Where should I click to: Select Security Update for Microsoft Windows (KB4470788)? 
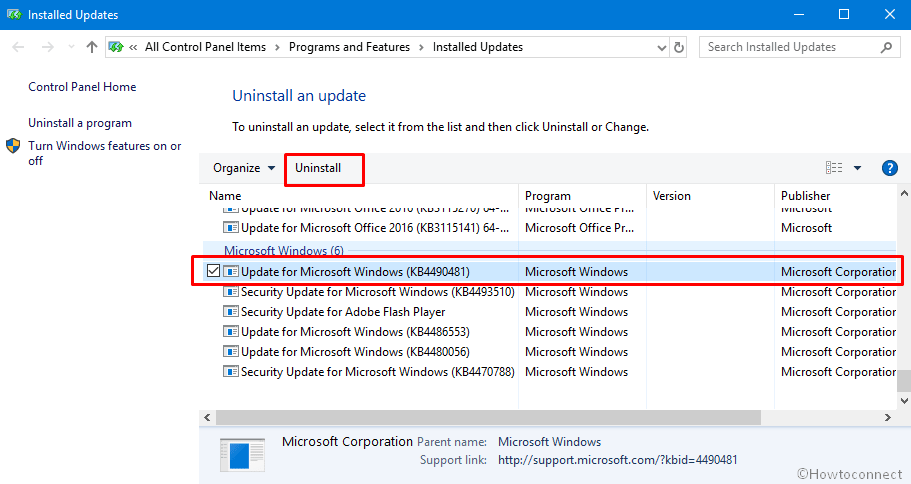pyautogui.click(x=378, y=372)
